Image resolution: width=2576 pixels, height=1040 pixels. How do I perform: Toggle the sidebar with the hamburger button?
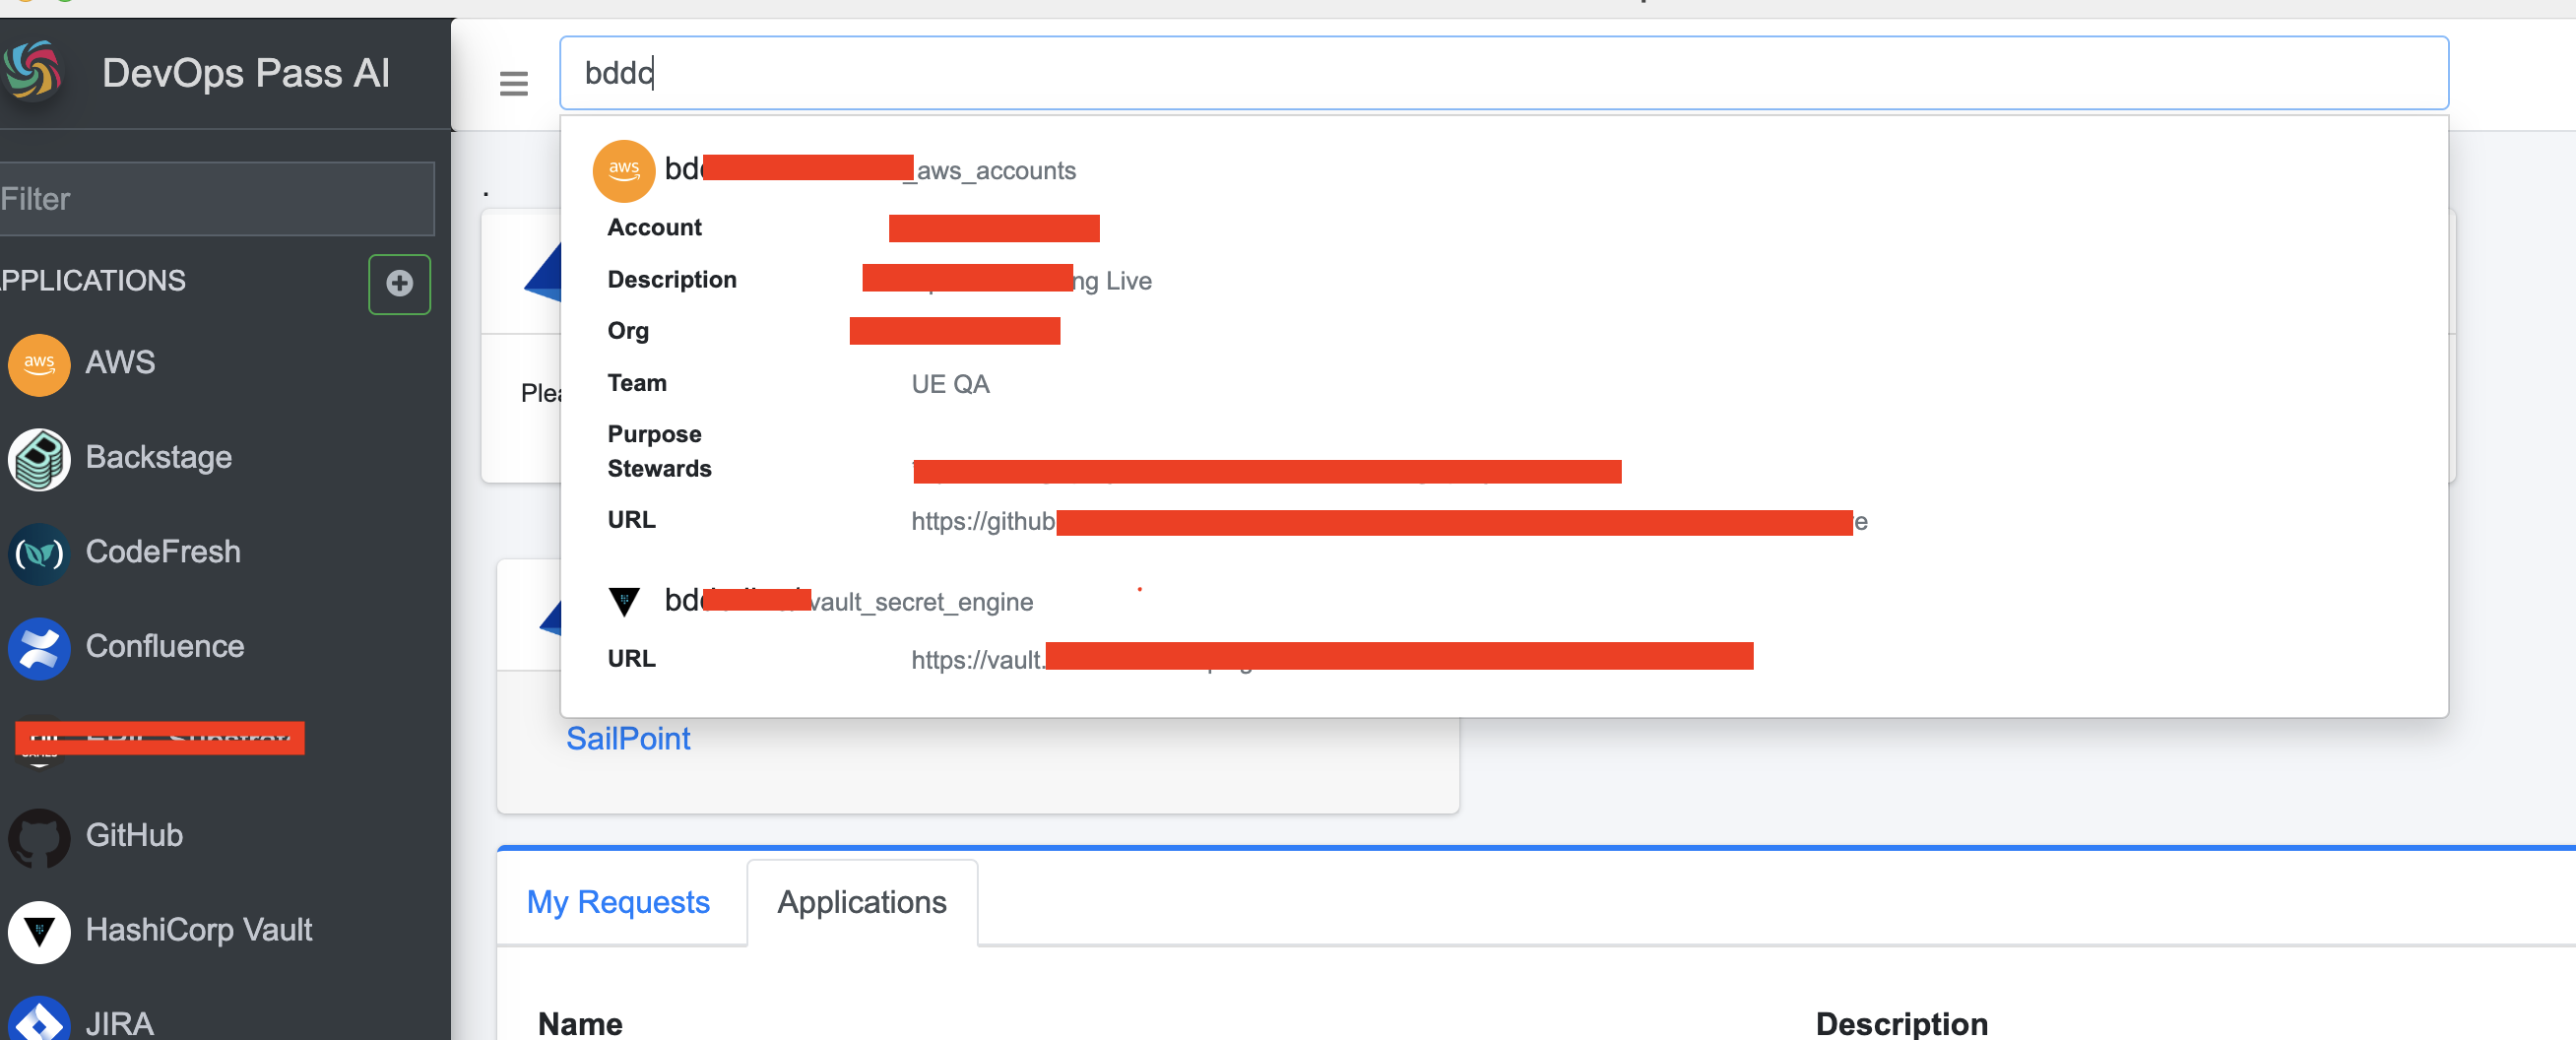pyautogui.click(x=513, y=84)
